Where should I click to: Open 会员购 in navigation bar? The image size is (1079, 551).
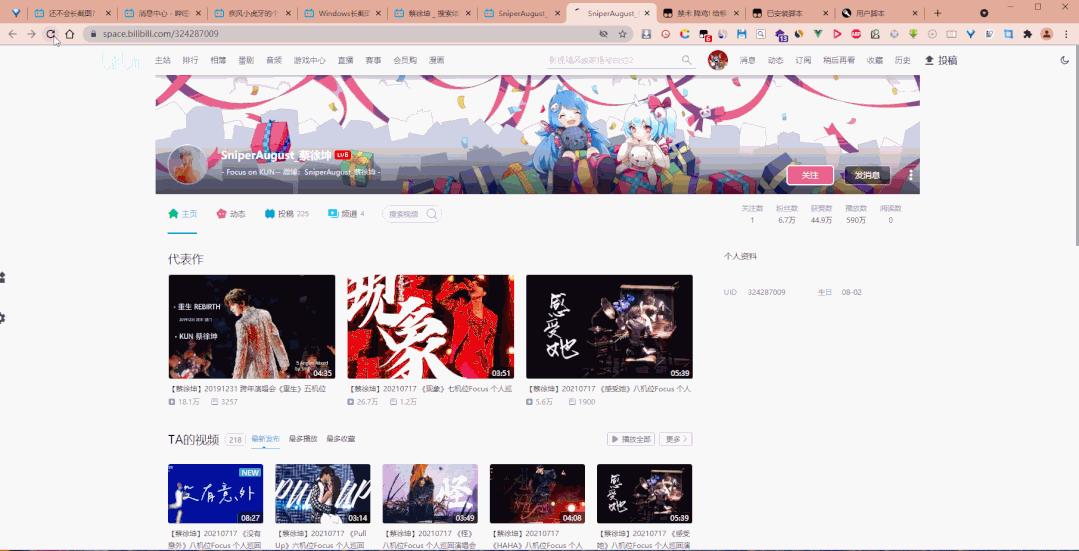405,61
